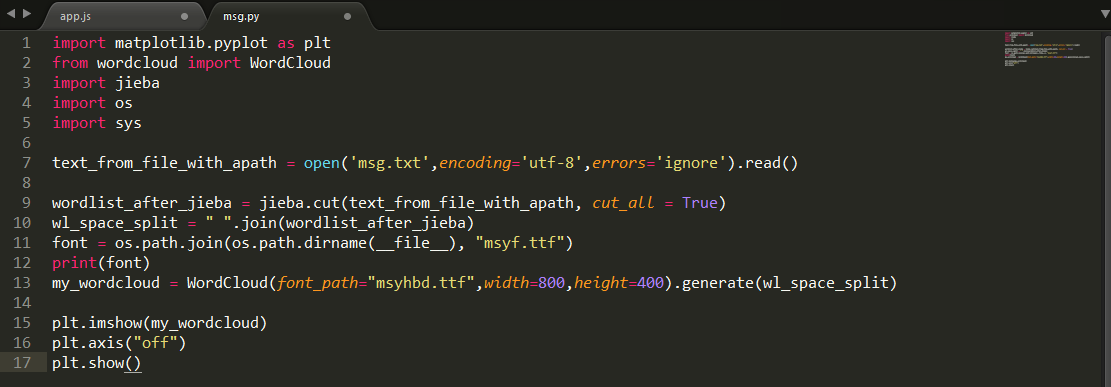This screenshot has width=1111, height=387.
Task: Click '.read()' at end of line 7
Action: [768, 163]
